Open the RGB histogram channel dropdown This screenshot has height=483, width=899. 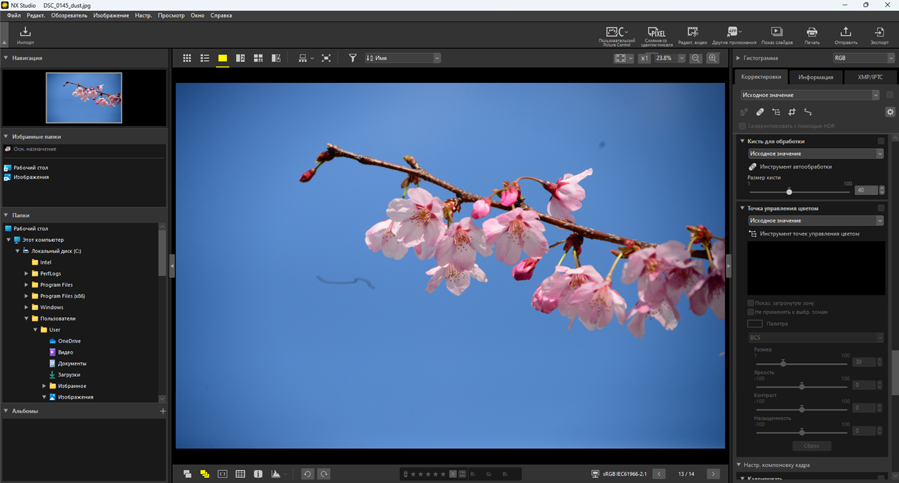click(x=863, y=58)
